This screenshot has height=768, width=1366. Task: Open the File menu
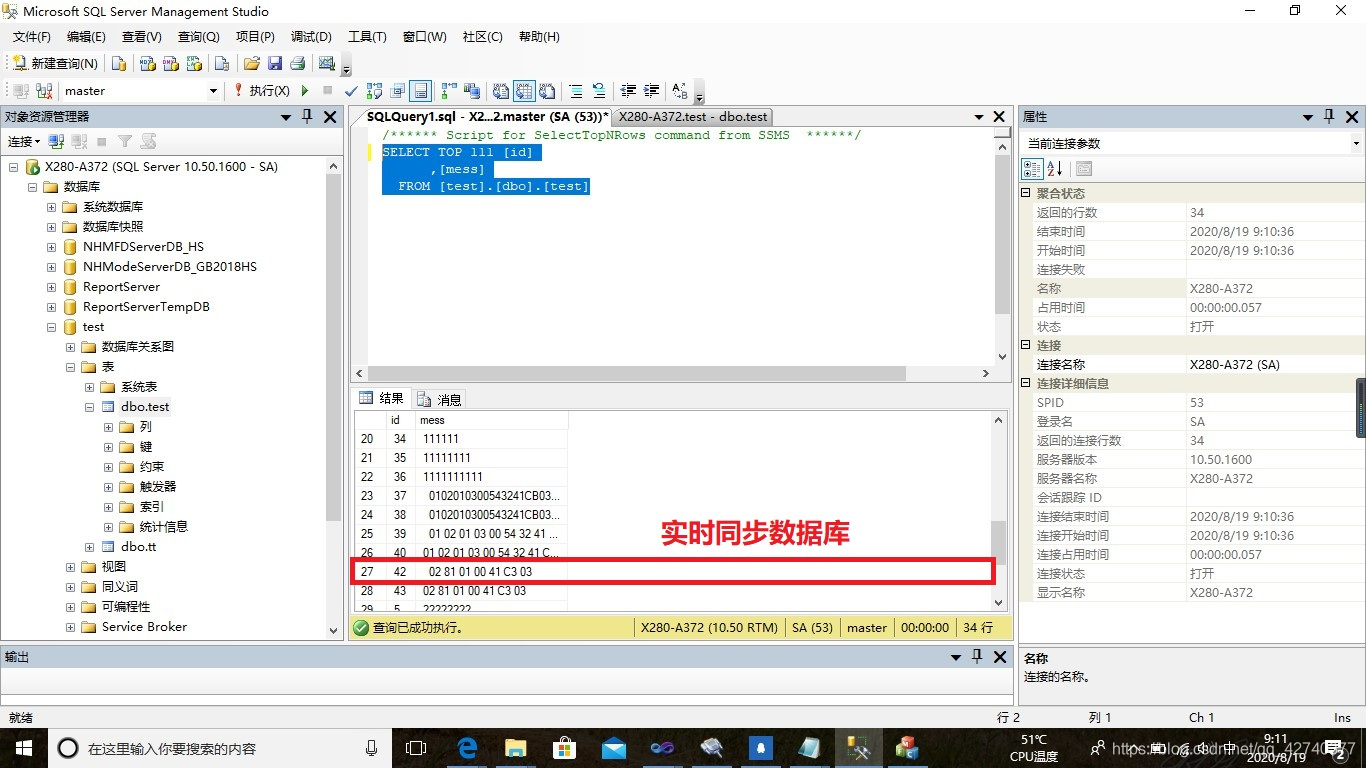point(32,36)
